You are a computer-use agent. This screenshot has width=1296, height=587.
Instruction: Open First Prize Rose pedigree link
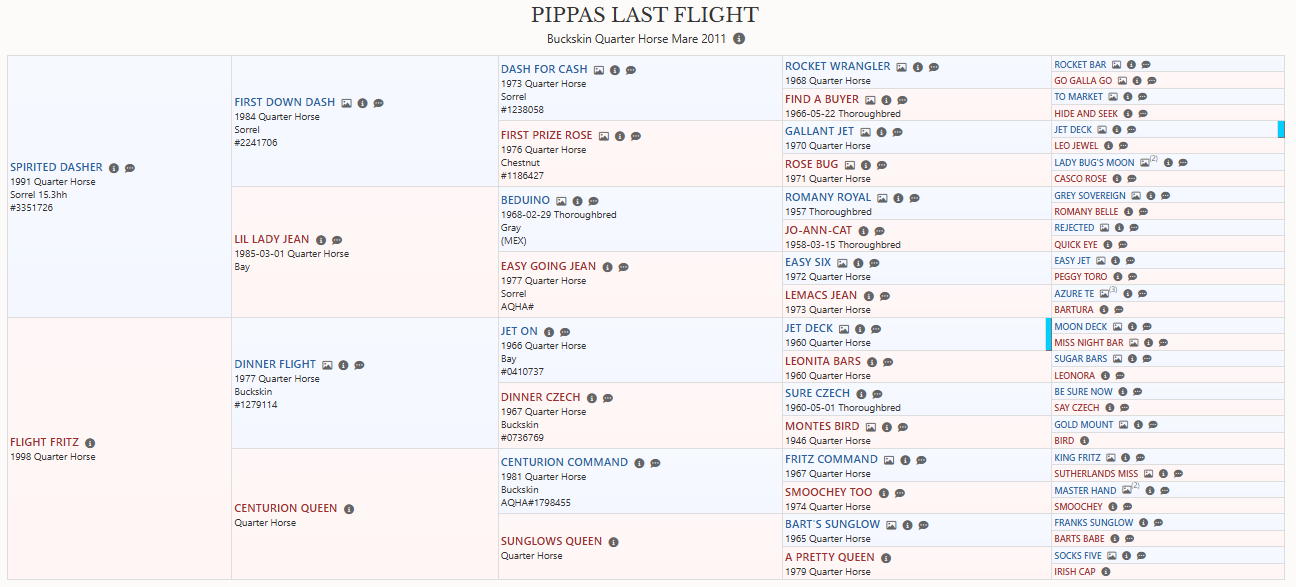pyautogui.click(x=547, y=135)
